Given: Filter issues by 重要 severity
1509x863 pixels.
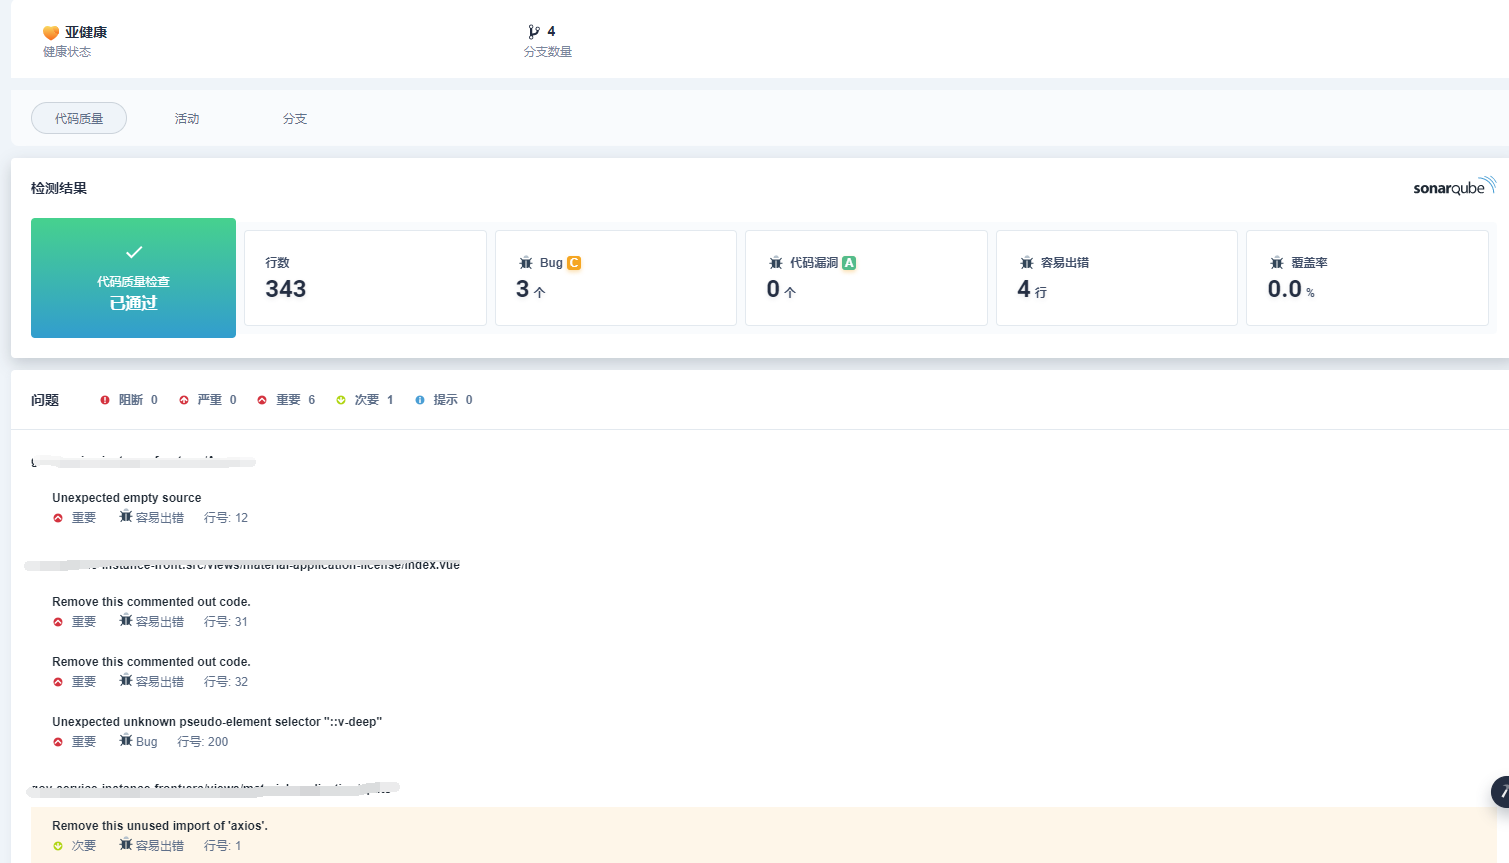Looking at the screenshot, I should [x=286, y=400].
